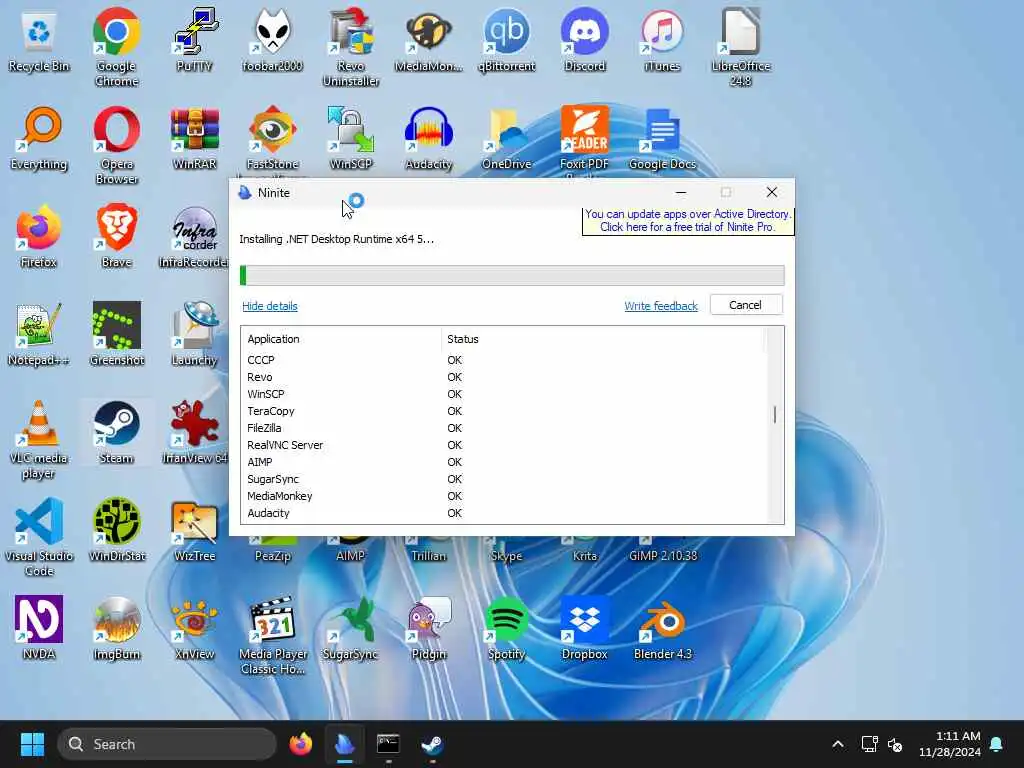Click the Application column header
This screenshot has height=768, width=1024.
(x=341, y=339)
